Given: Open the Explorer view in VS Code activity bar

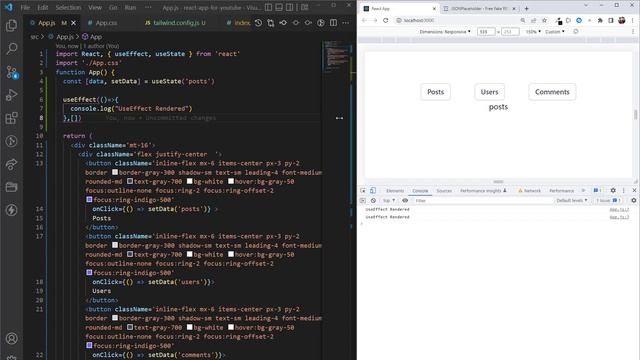Looking at the screenshot, I should point(11,25).
